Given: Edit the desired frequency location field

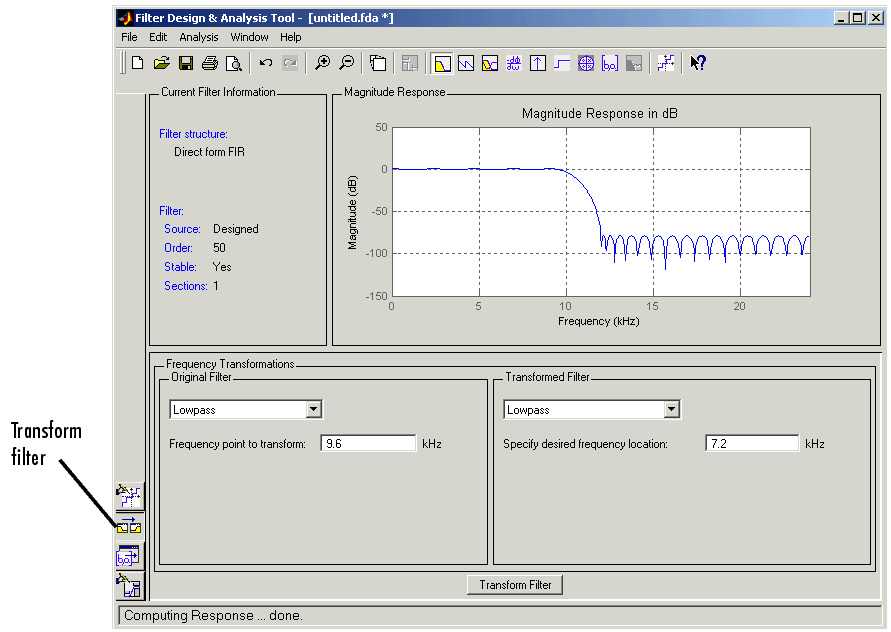Looking at the screenshot, I should [752, 443].
